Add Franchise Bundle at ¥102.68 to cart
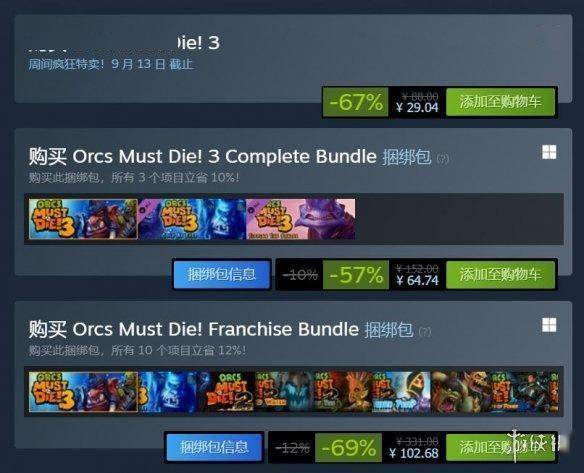The width and height of the screenshot is (584, 473). click(x=500, y=447)
